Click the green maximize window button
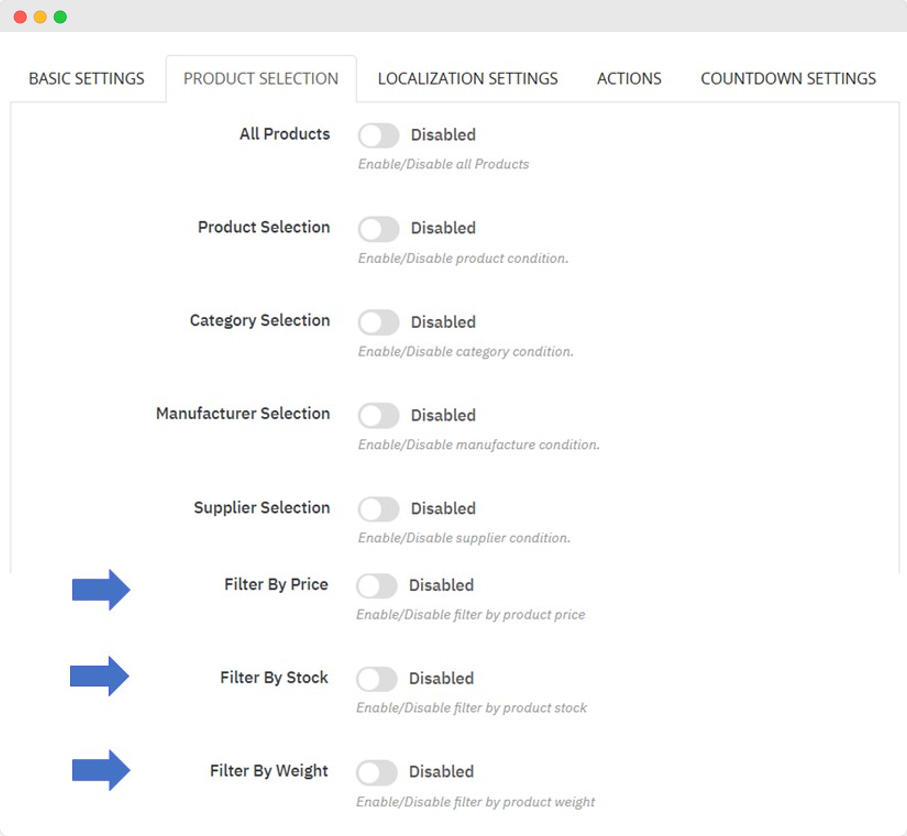The width and height of the screenshot is (907, 836). [60, 17]
